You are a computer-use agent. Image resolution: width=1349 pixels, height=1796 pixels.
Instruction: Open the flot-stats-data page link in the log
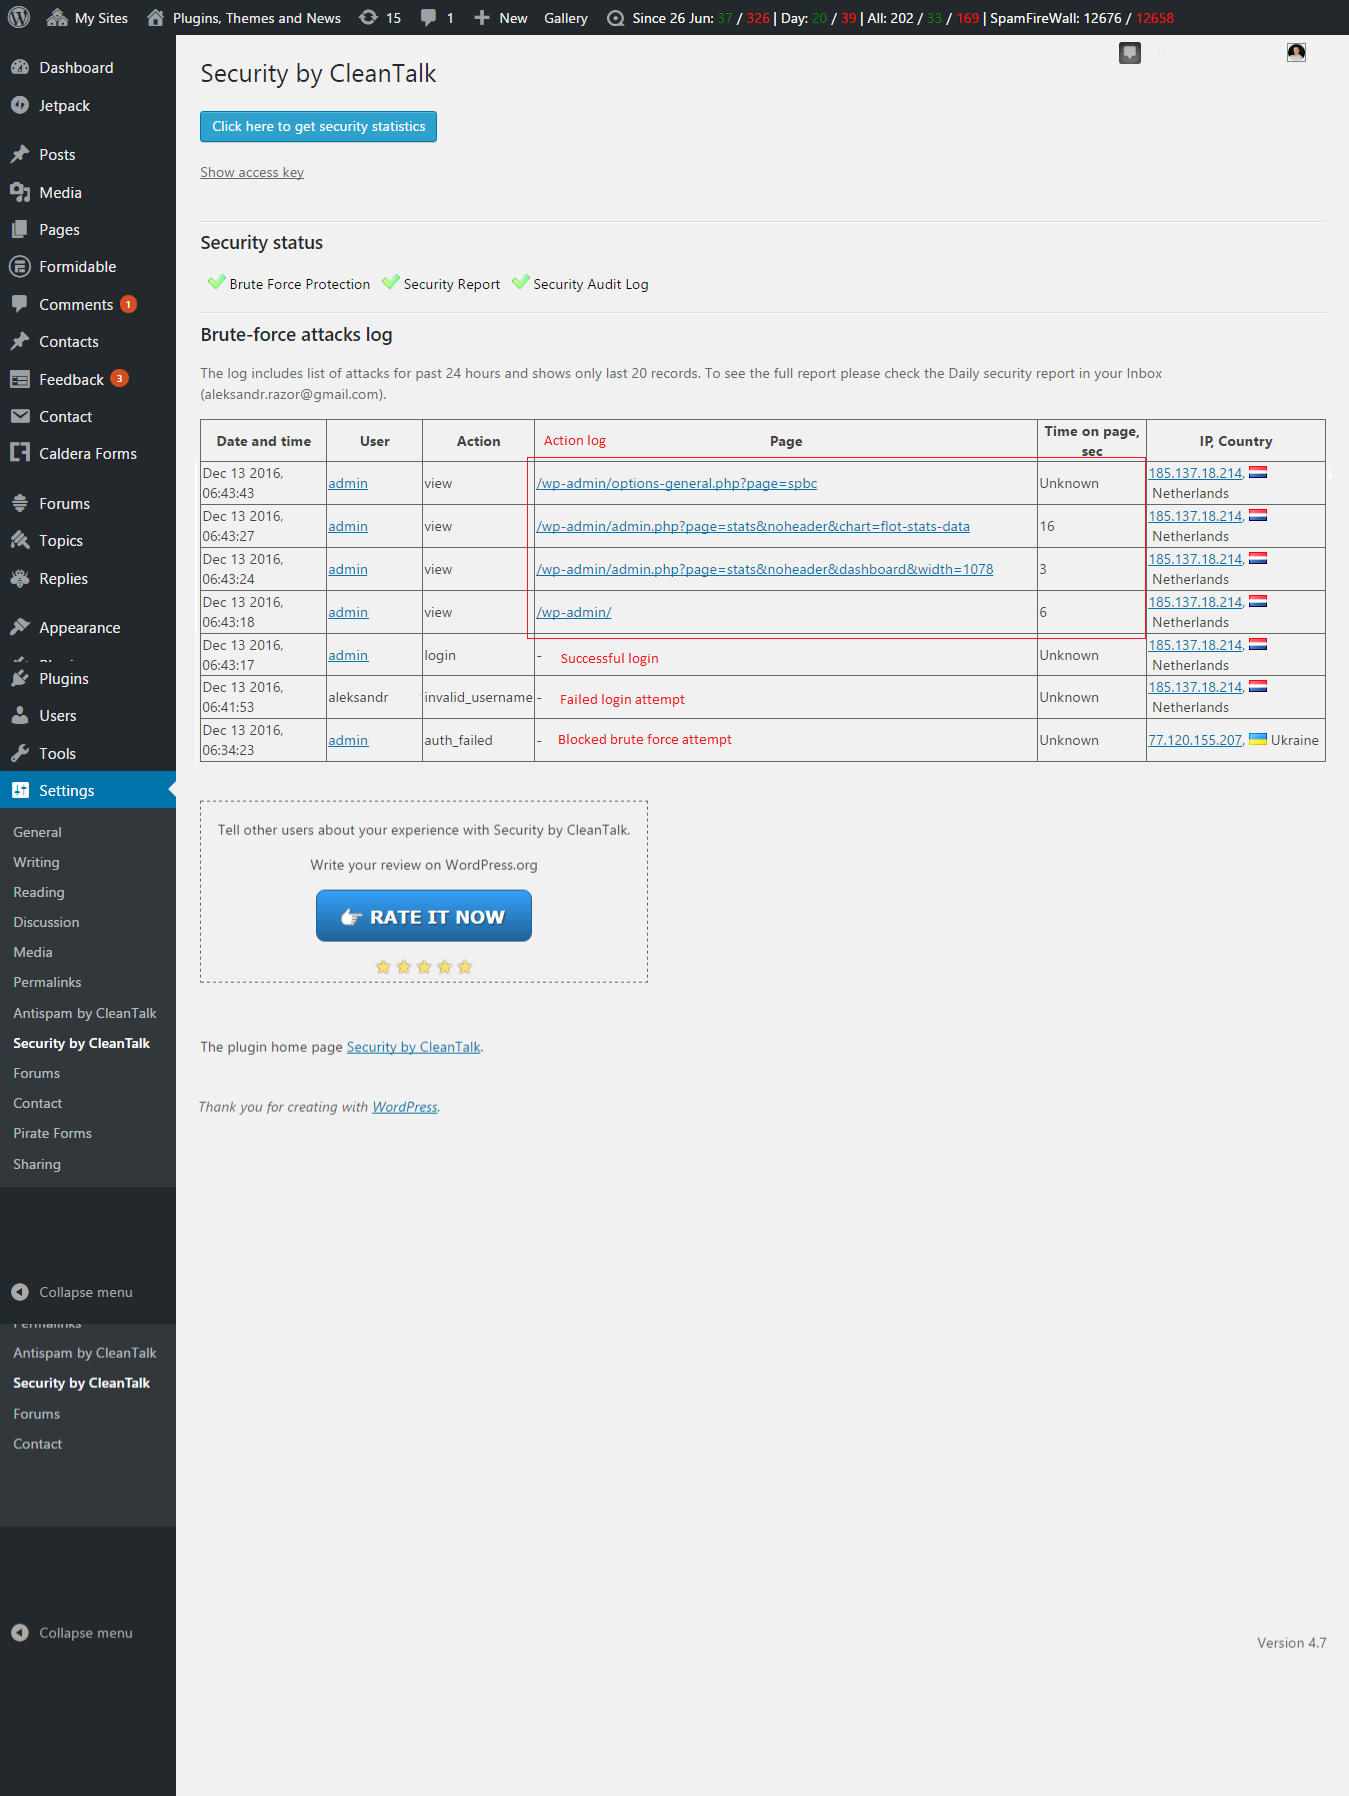tap(753, 526)
